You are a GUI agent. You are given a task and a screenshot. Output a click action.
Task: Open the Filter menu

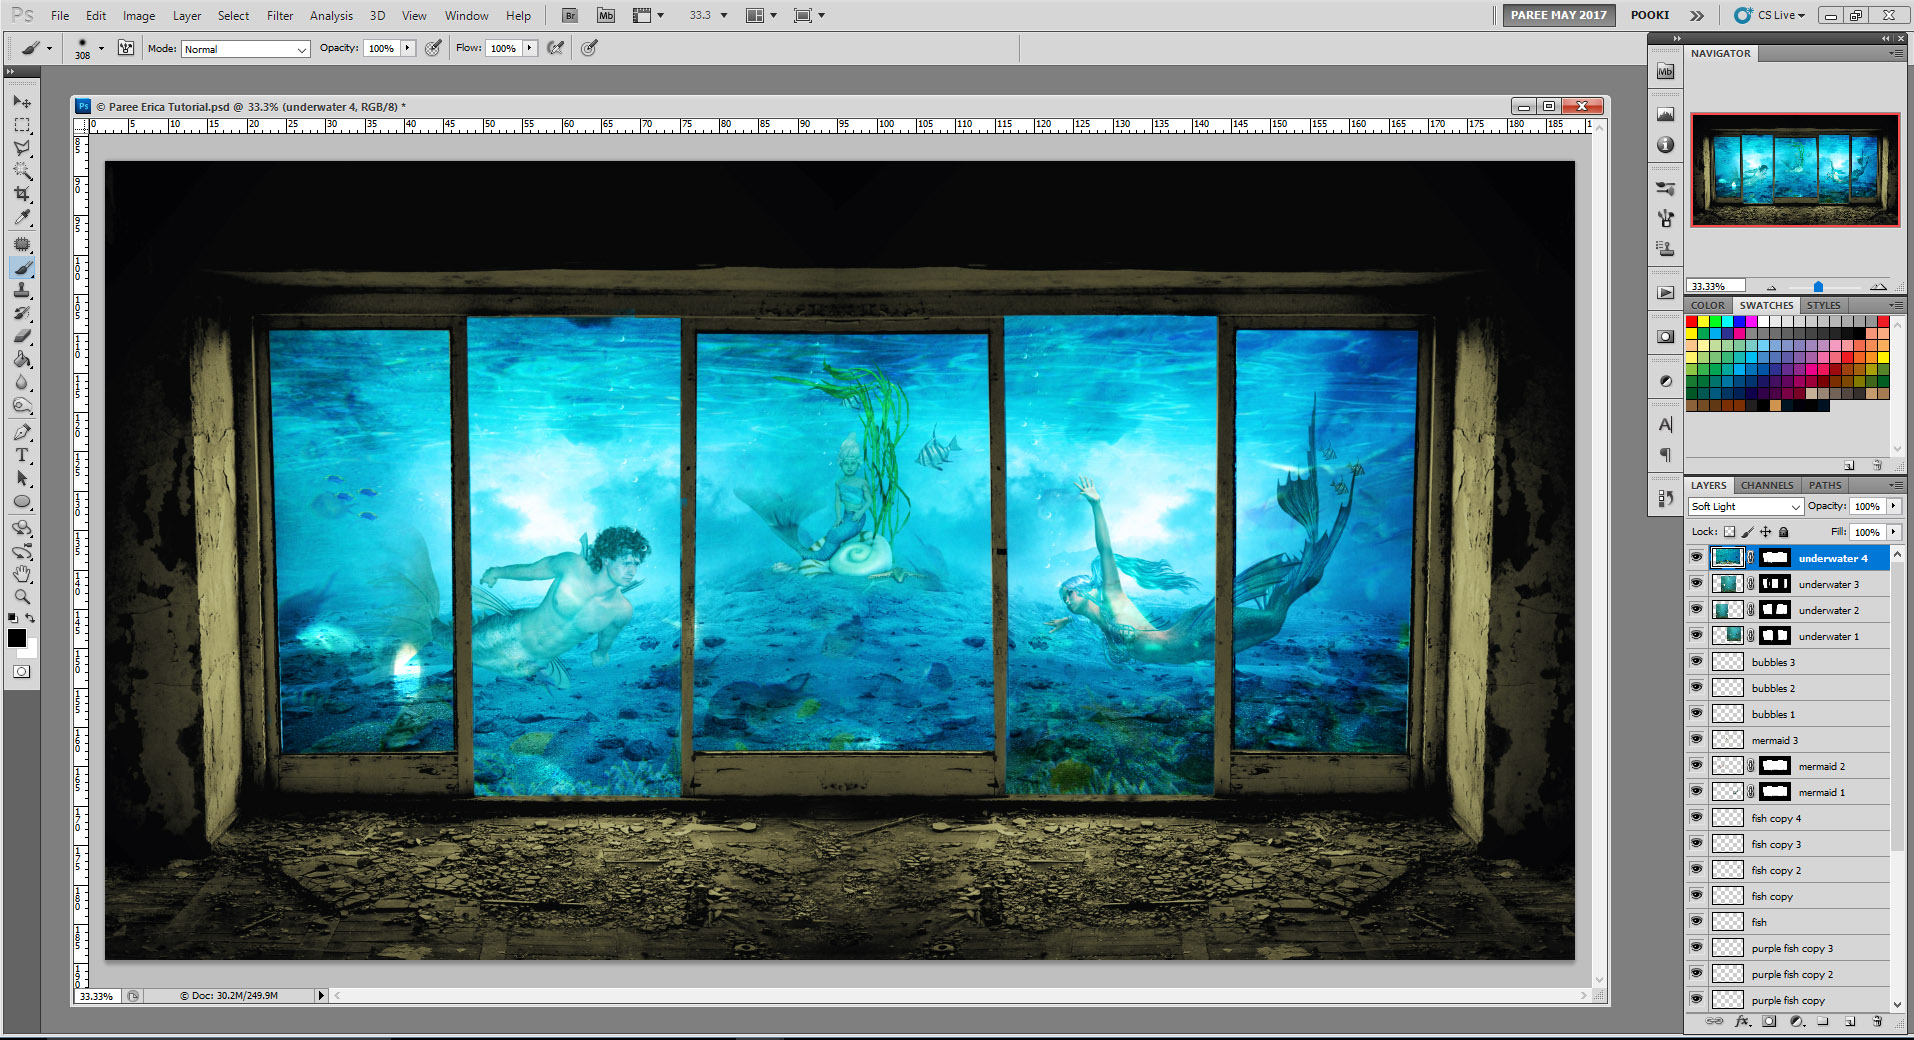(x=280, y=15)
